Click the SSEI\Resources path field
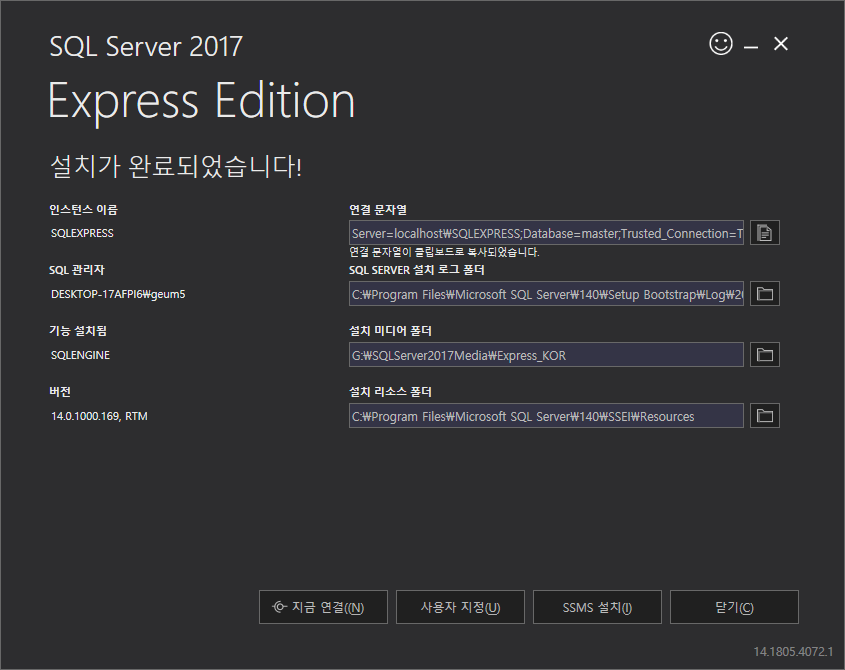The image size is (845, 670). pyautogui.click(x=546, y=416)
